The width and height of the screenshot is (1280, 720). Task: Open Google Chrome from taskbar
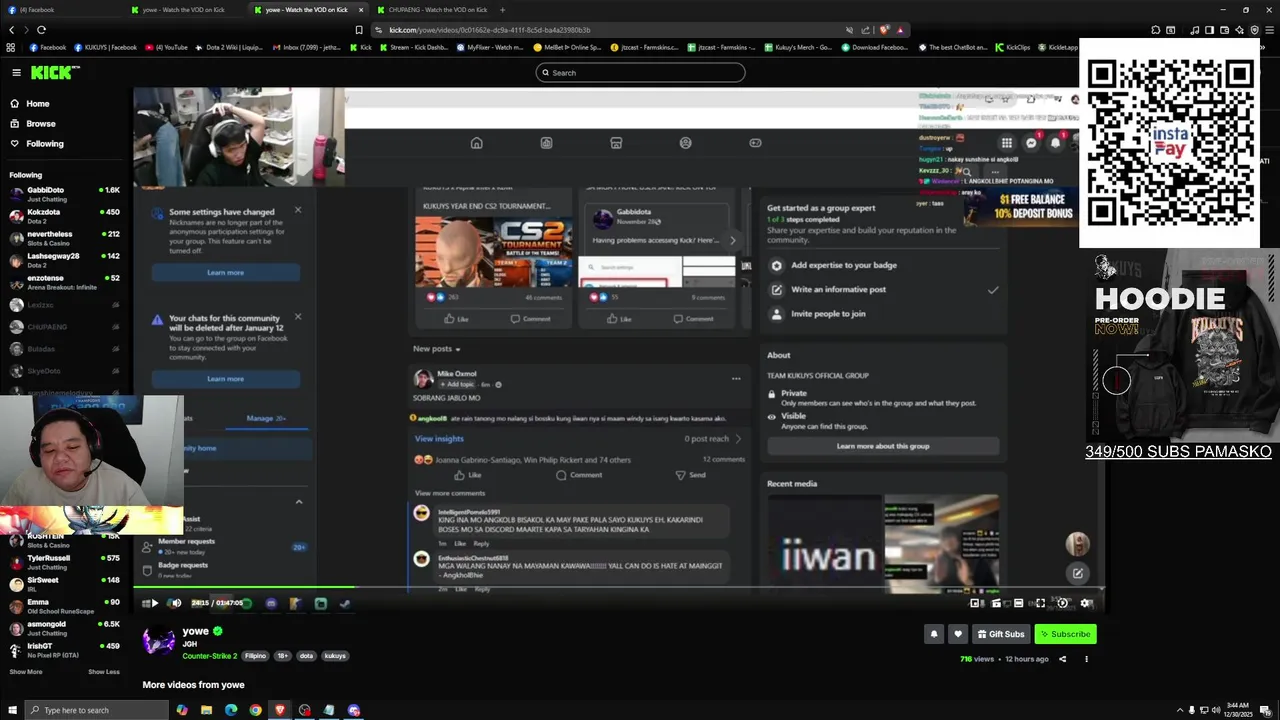(x=255, y=710)
